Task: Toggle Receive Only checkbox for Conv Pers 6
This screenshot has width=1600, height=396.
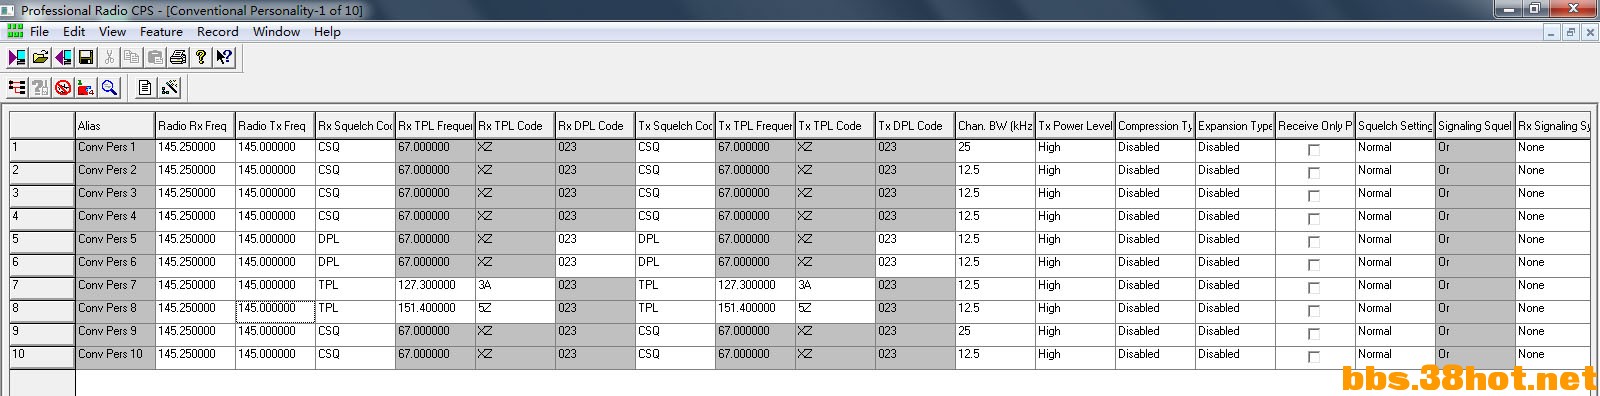Action: 1314,265
